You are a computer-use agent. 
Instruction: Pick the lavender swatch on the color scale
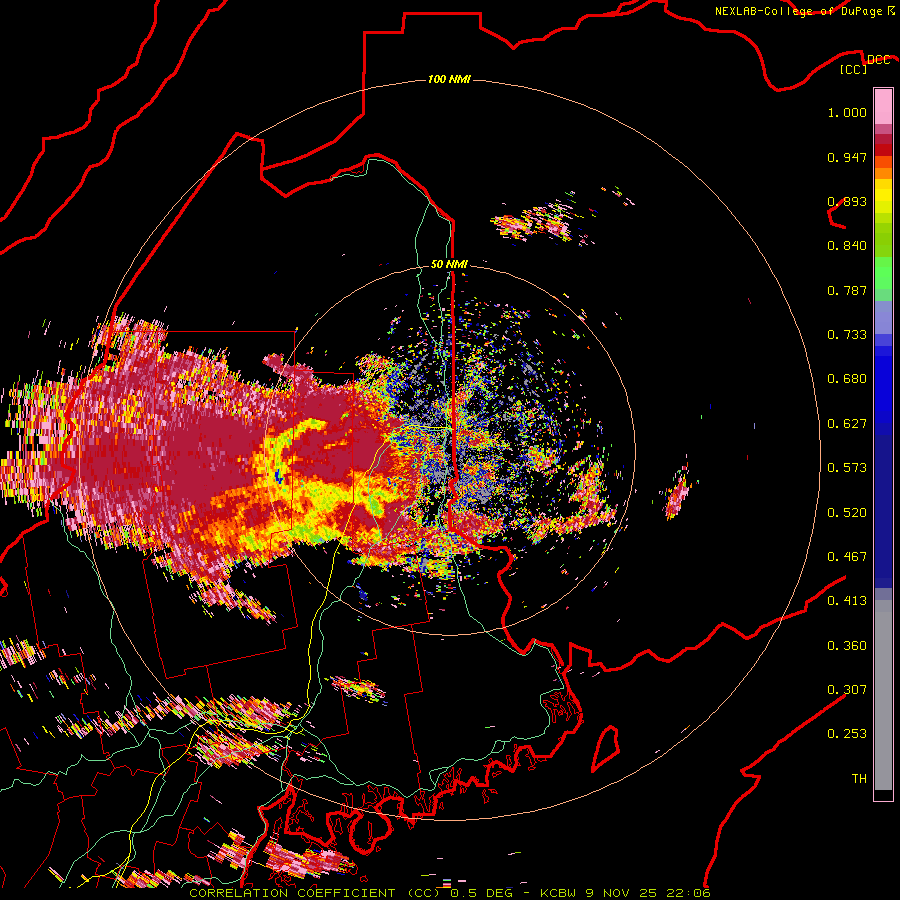[883, 317]
